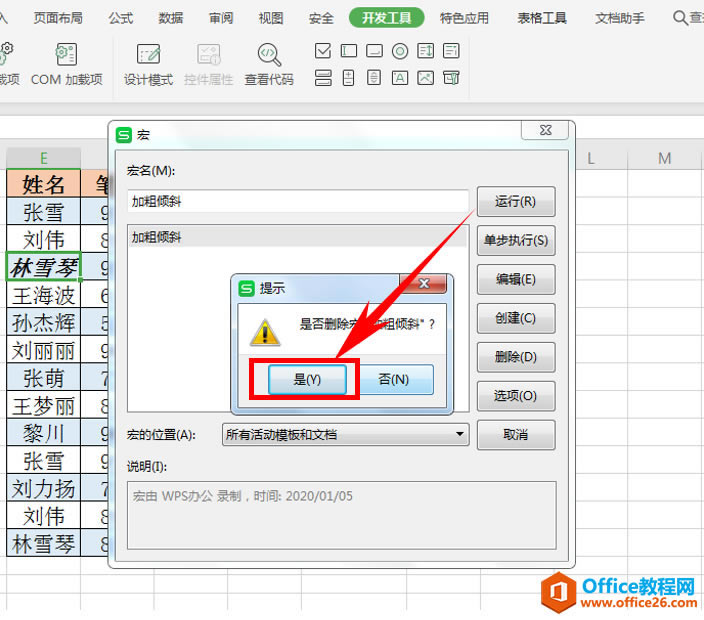Click the 宏名 input field

298,201
